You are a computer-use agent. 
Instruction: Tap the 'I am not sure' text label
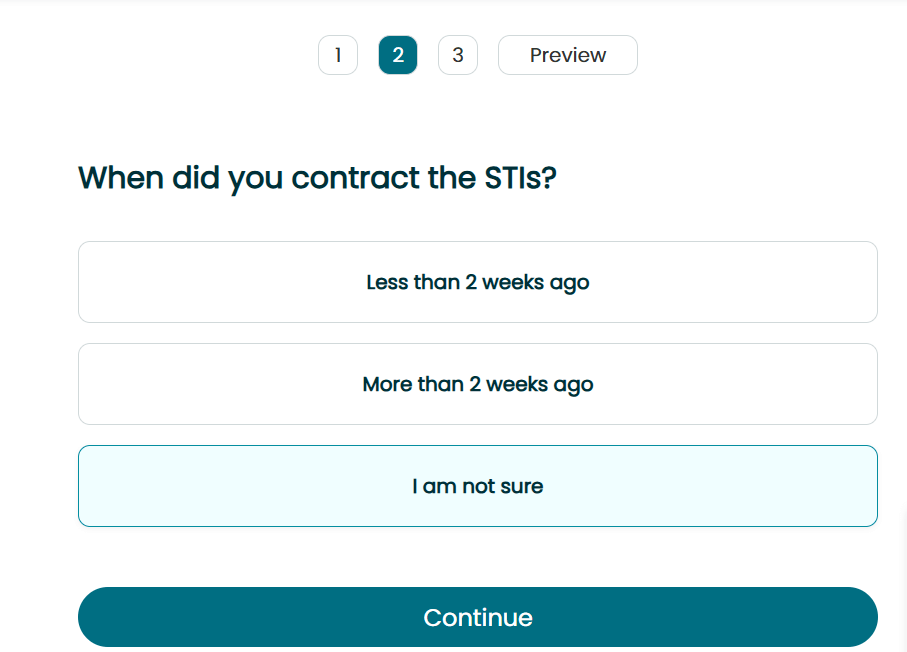pos(478,486)
